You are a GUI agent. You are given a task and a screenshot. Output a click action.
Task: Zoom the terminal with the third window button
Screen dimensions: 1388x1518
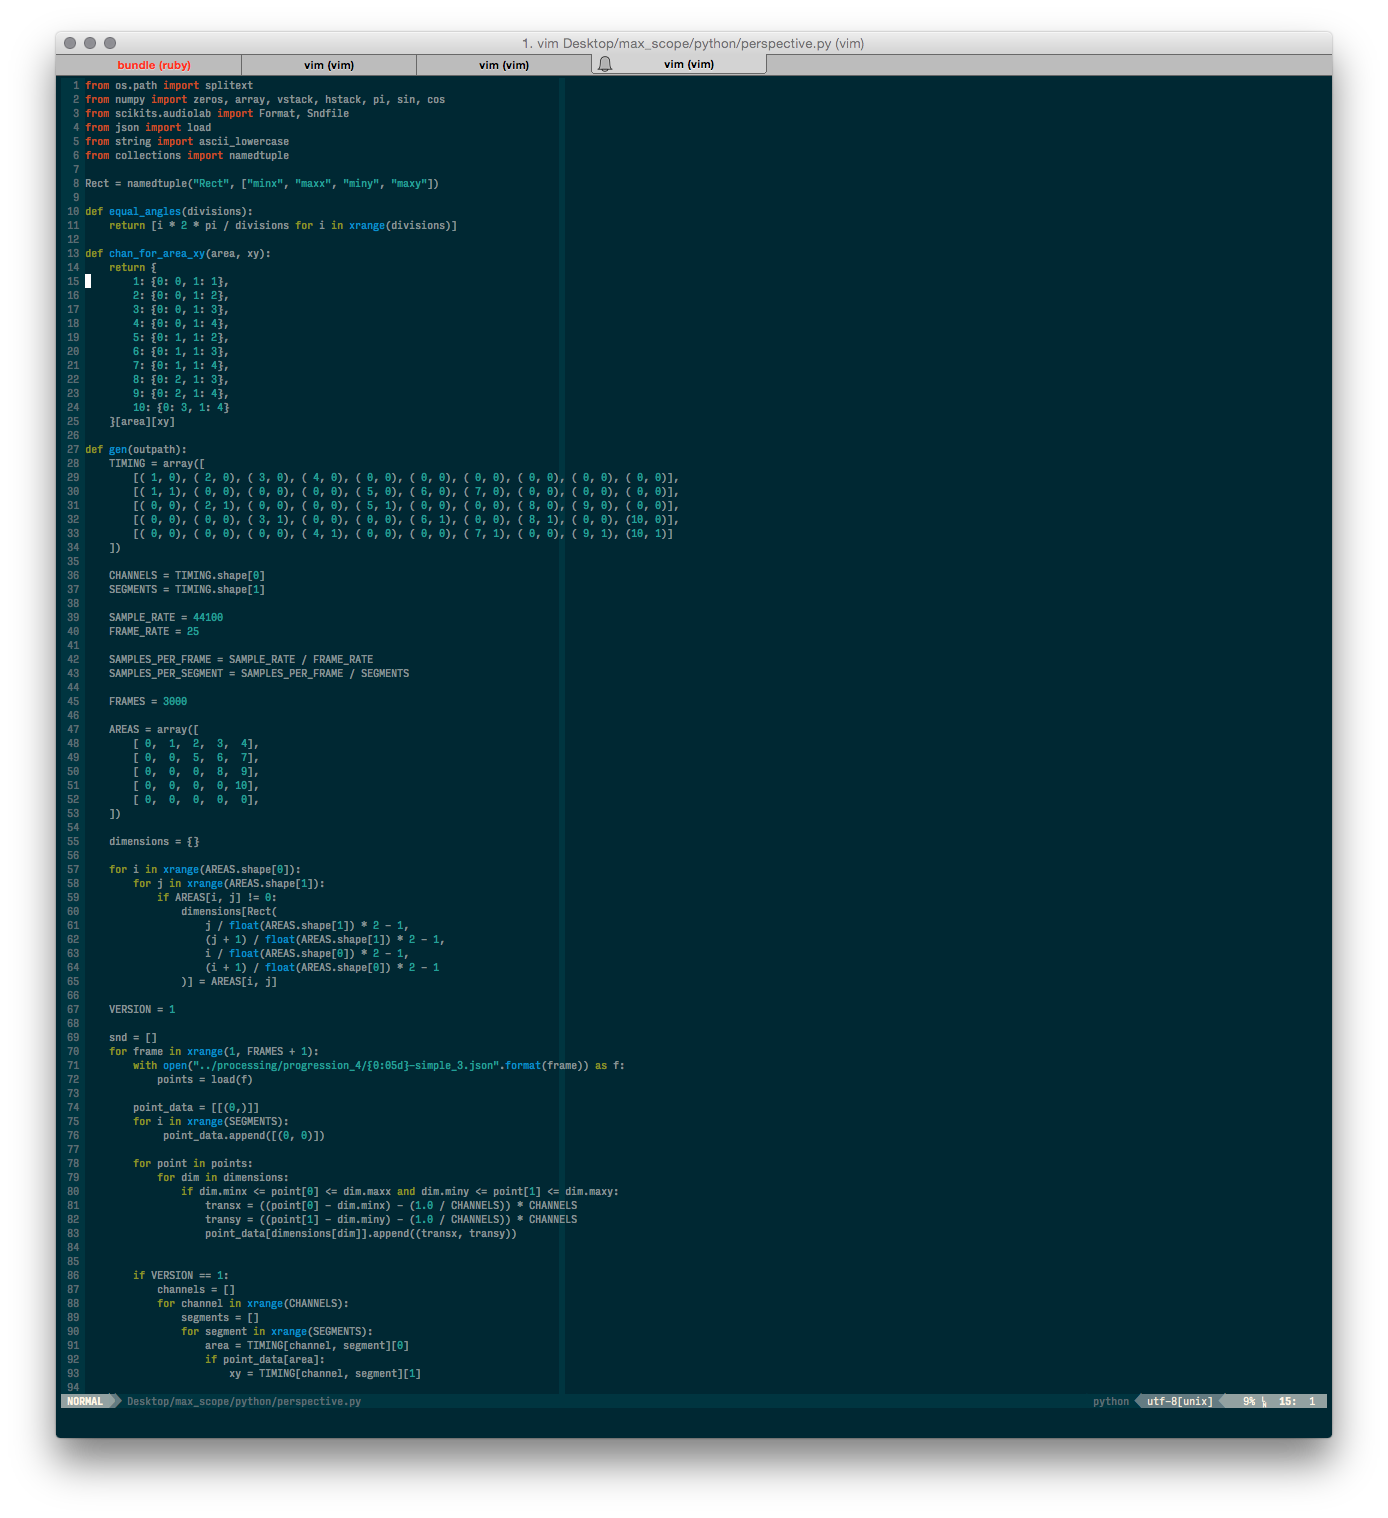coord(110,43)
